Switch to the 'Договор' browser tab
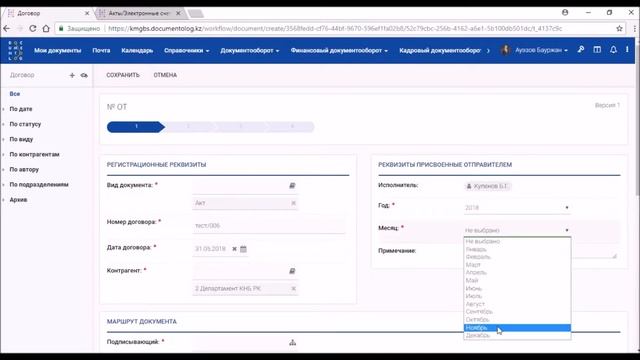Image resolution: width=640 pixels, height=360 pixels. [x=48, y=13]
